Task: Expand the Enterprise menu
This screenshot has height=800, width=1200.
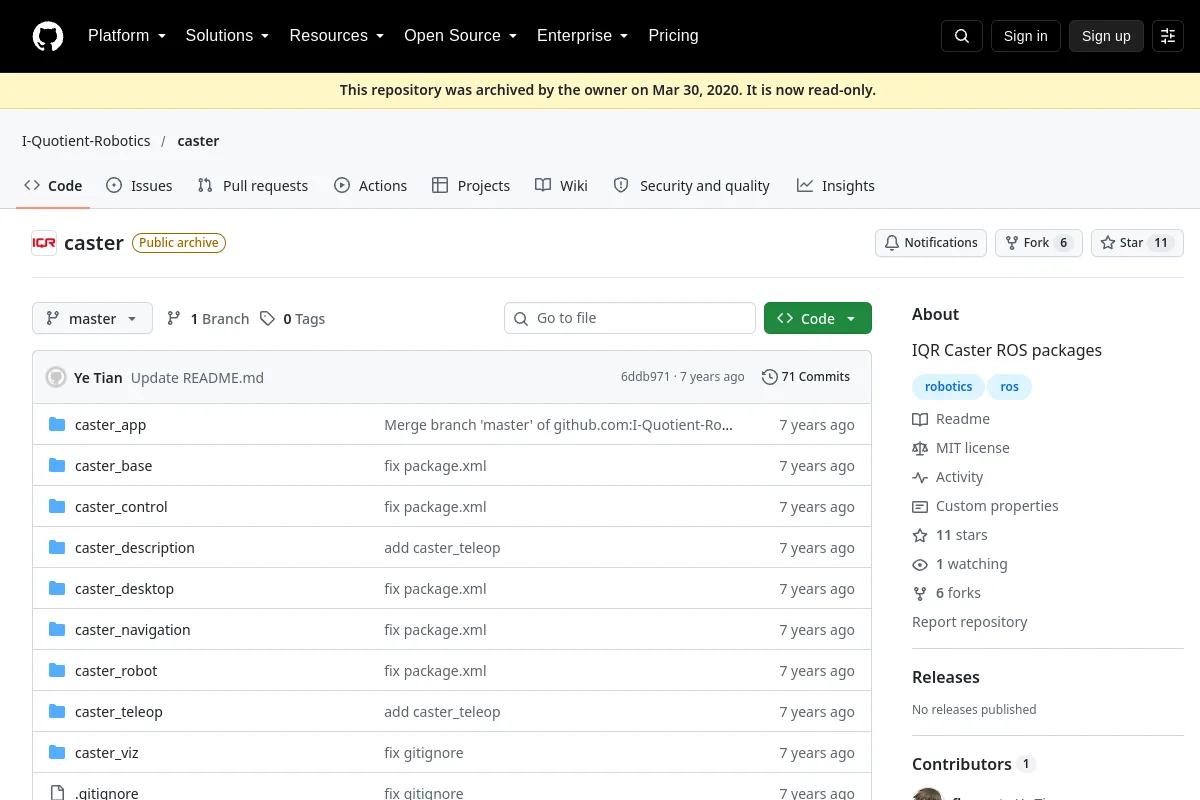Action: point(582,36)
